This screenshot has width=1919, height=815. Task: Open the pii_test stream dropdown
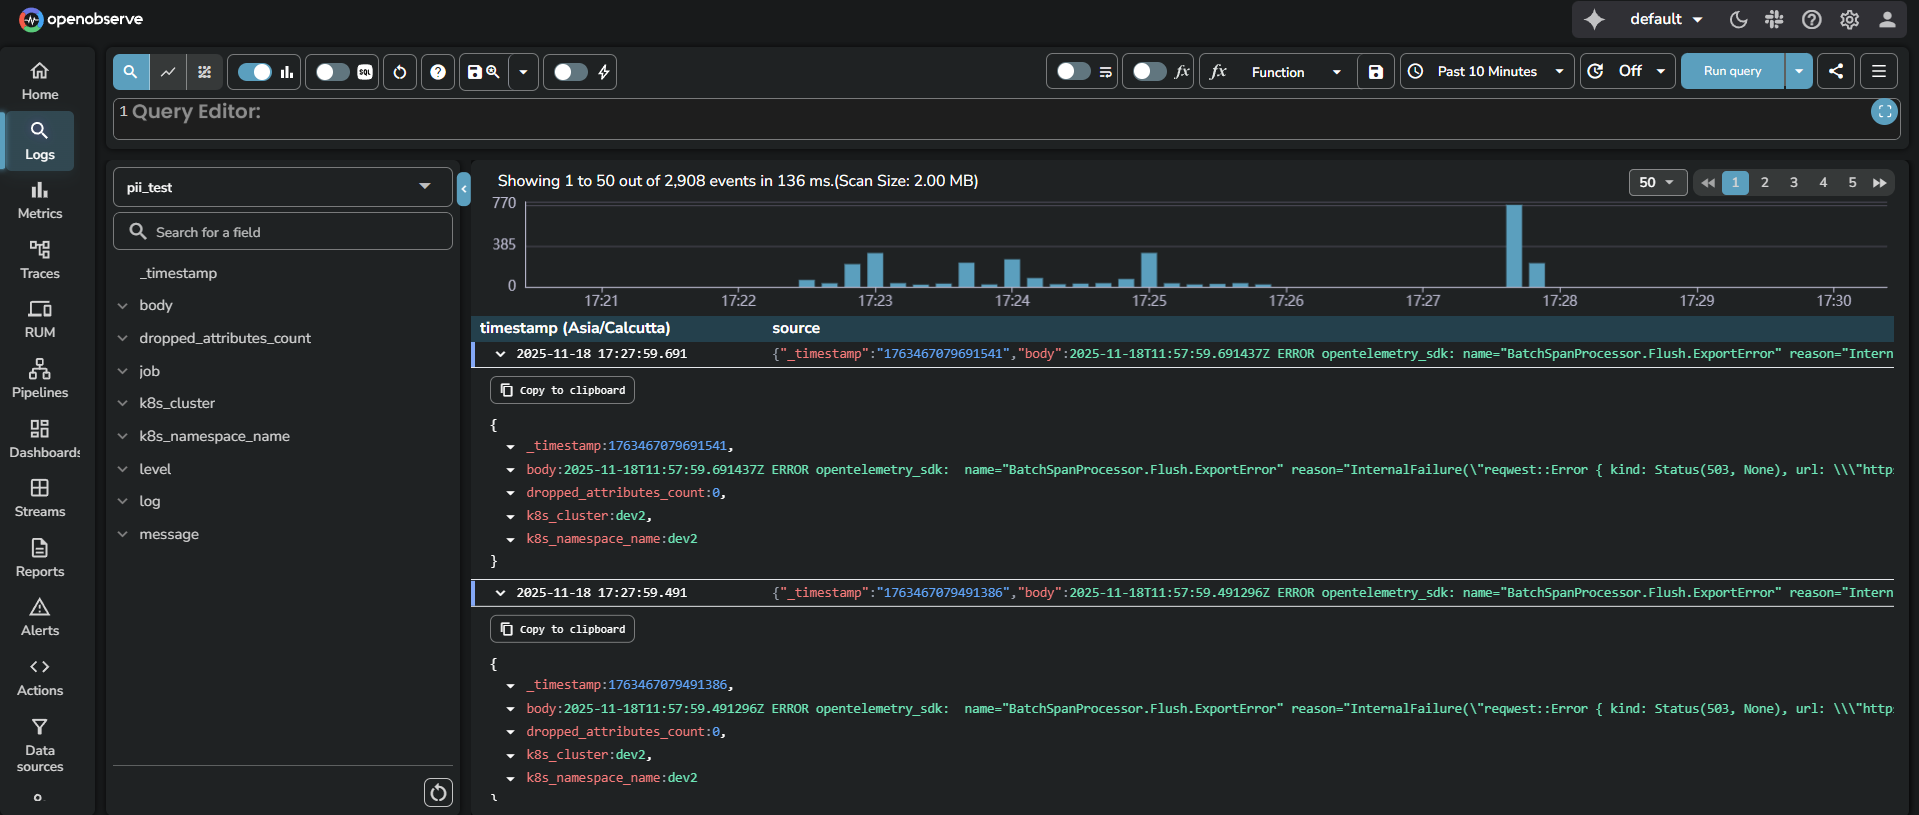pyautogui.click(x=282, y=187)
